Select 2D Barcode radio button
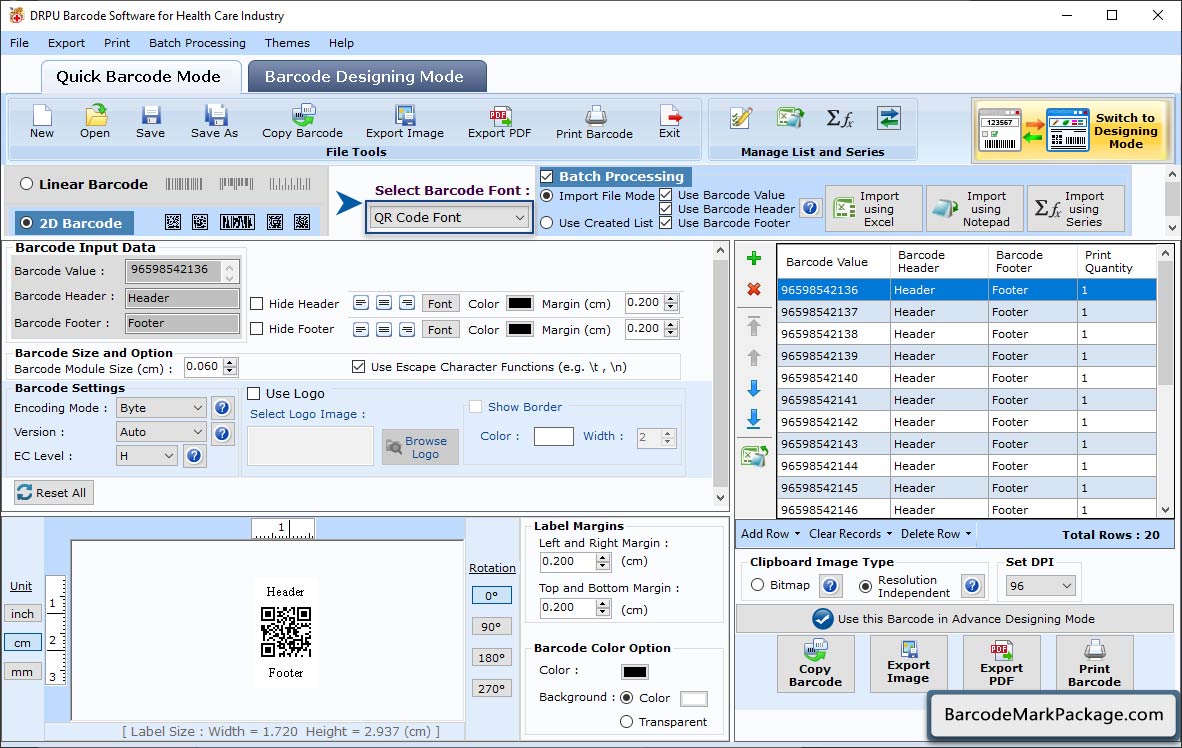1182x748 pixels. 26,223
